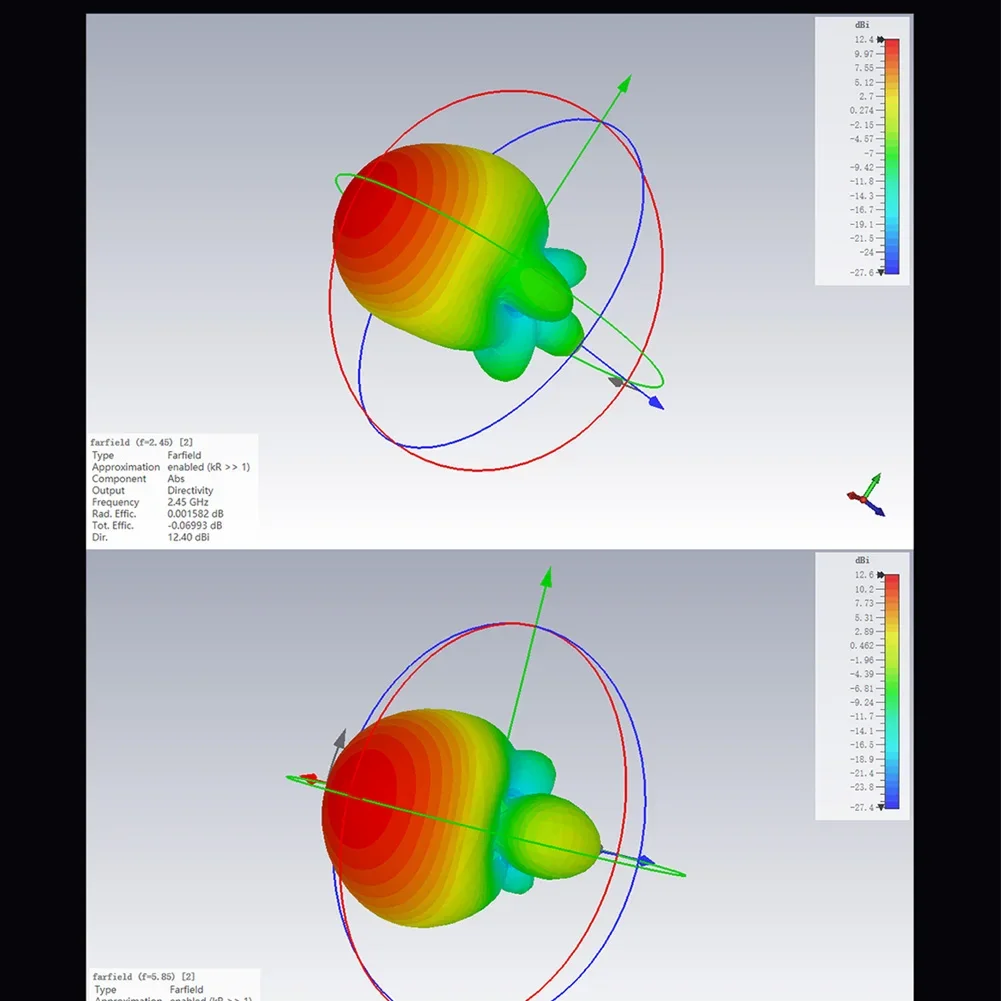This screenshot has height=1001, width=1001.
Task: Click the 12.6 maximum marker on lower color scale
Action: (881, 575)
